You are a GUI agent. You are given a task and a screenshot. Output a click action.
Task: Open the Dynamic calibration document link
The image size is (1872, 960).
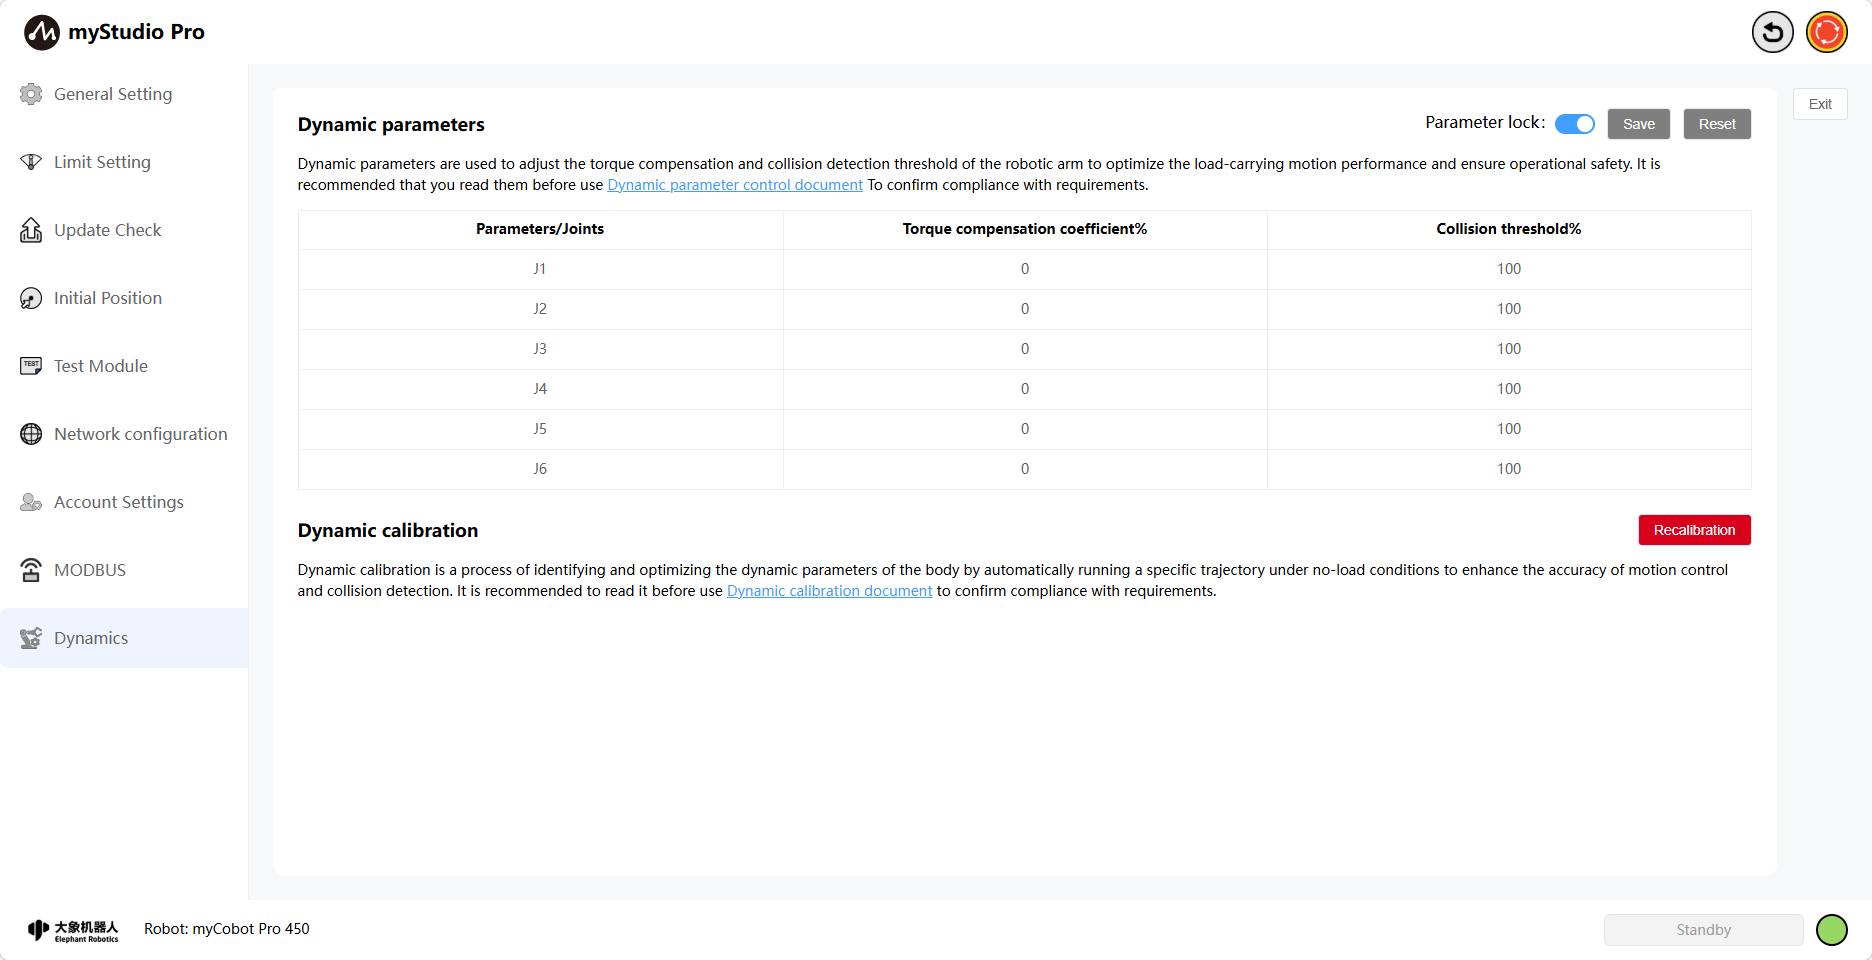[x=829, y=591]
